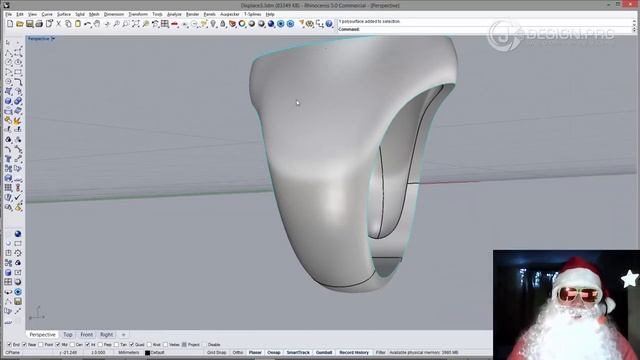Select the Polyline tool in sidebar
Screen dimensions: 640x360
coord(8,52)
